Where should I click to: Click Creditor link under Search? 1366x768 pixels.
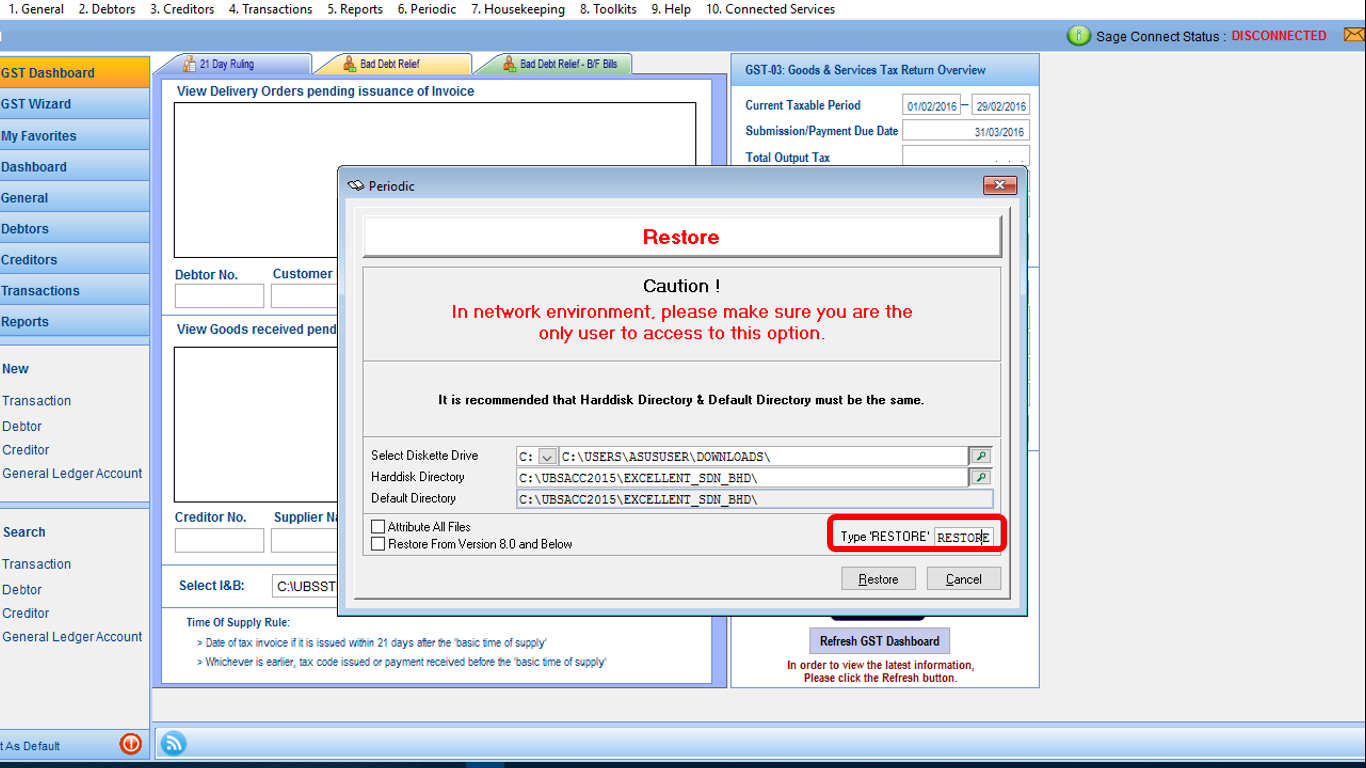pyautogui.click(x=26, y=613)
